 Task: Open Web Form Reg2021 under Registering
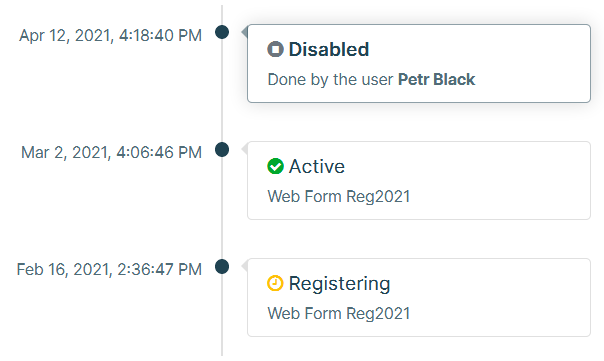tap(339, 314)
